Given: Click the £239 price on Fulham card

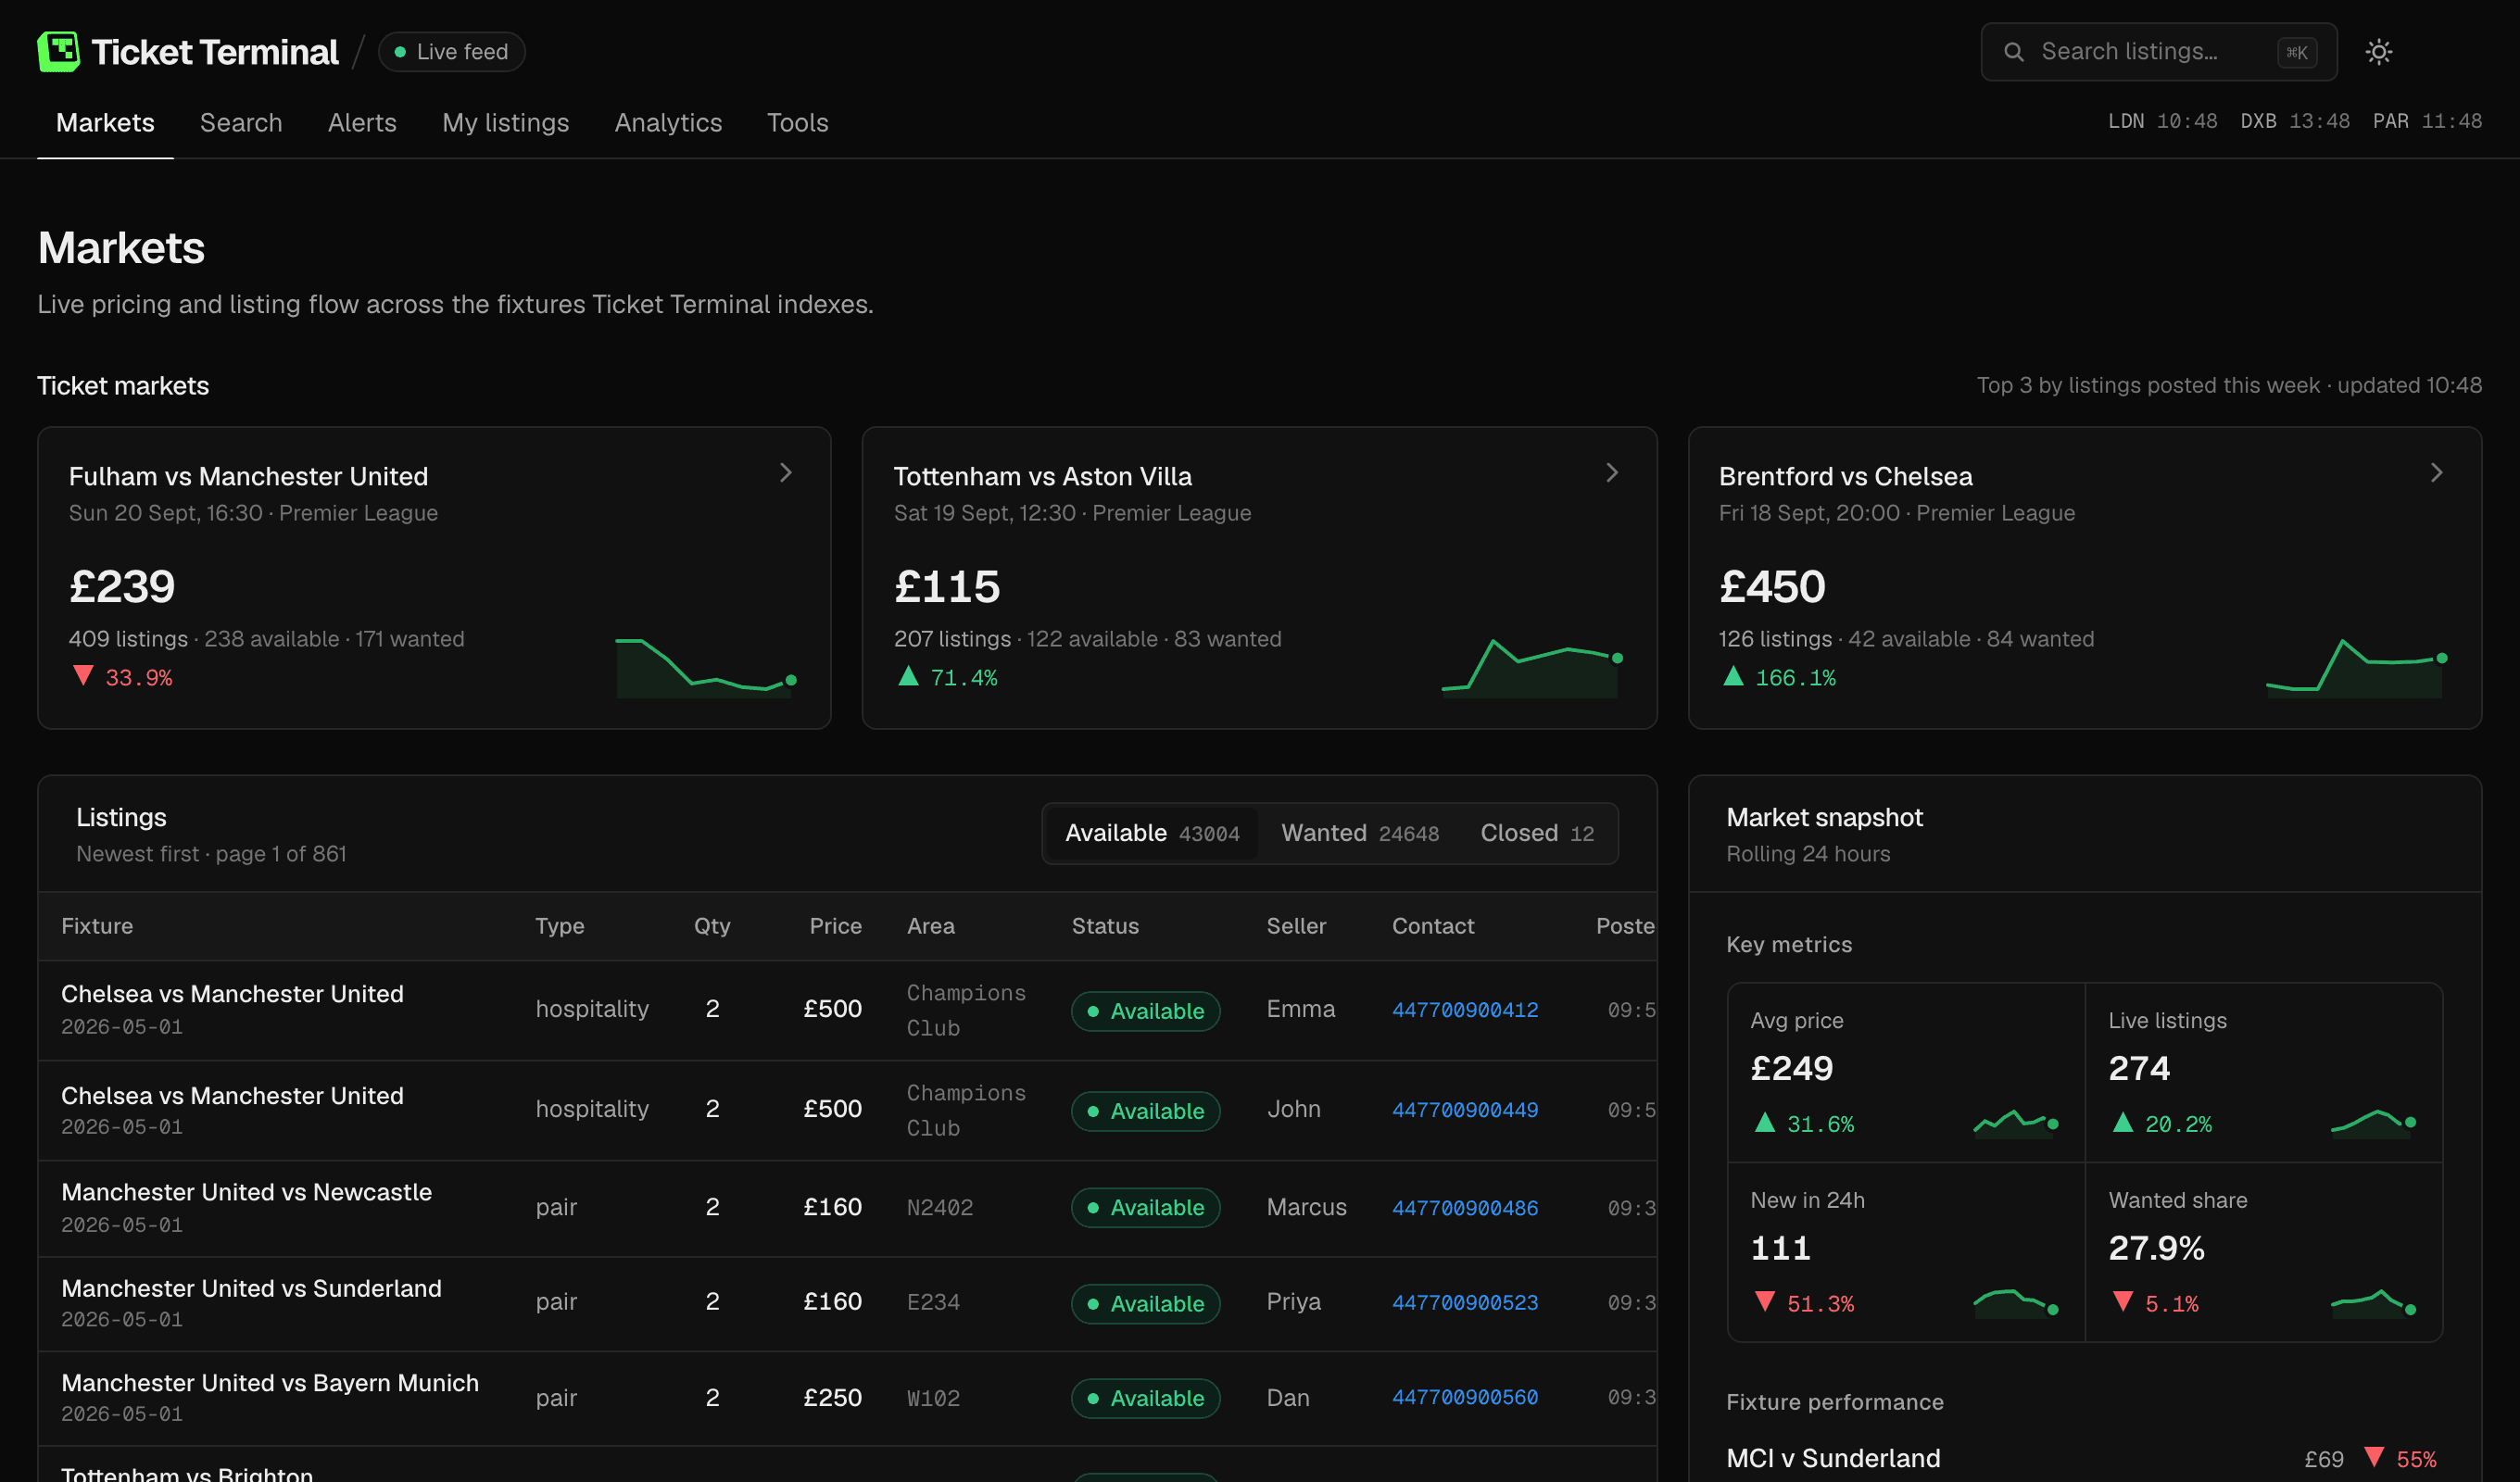Looking at the screenshot, I should [x=122, y=586].
